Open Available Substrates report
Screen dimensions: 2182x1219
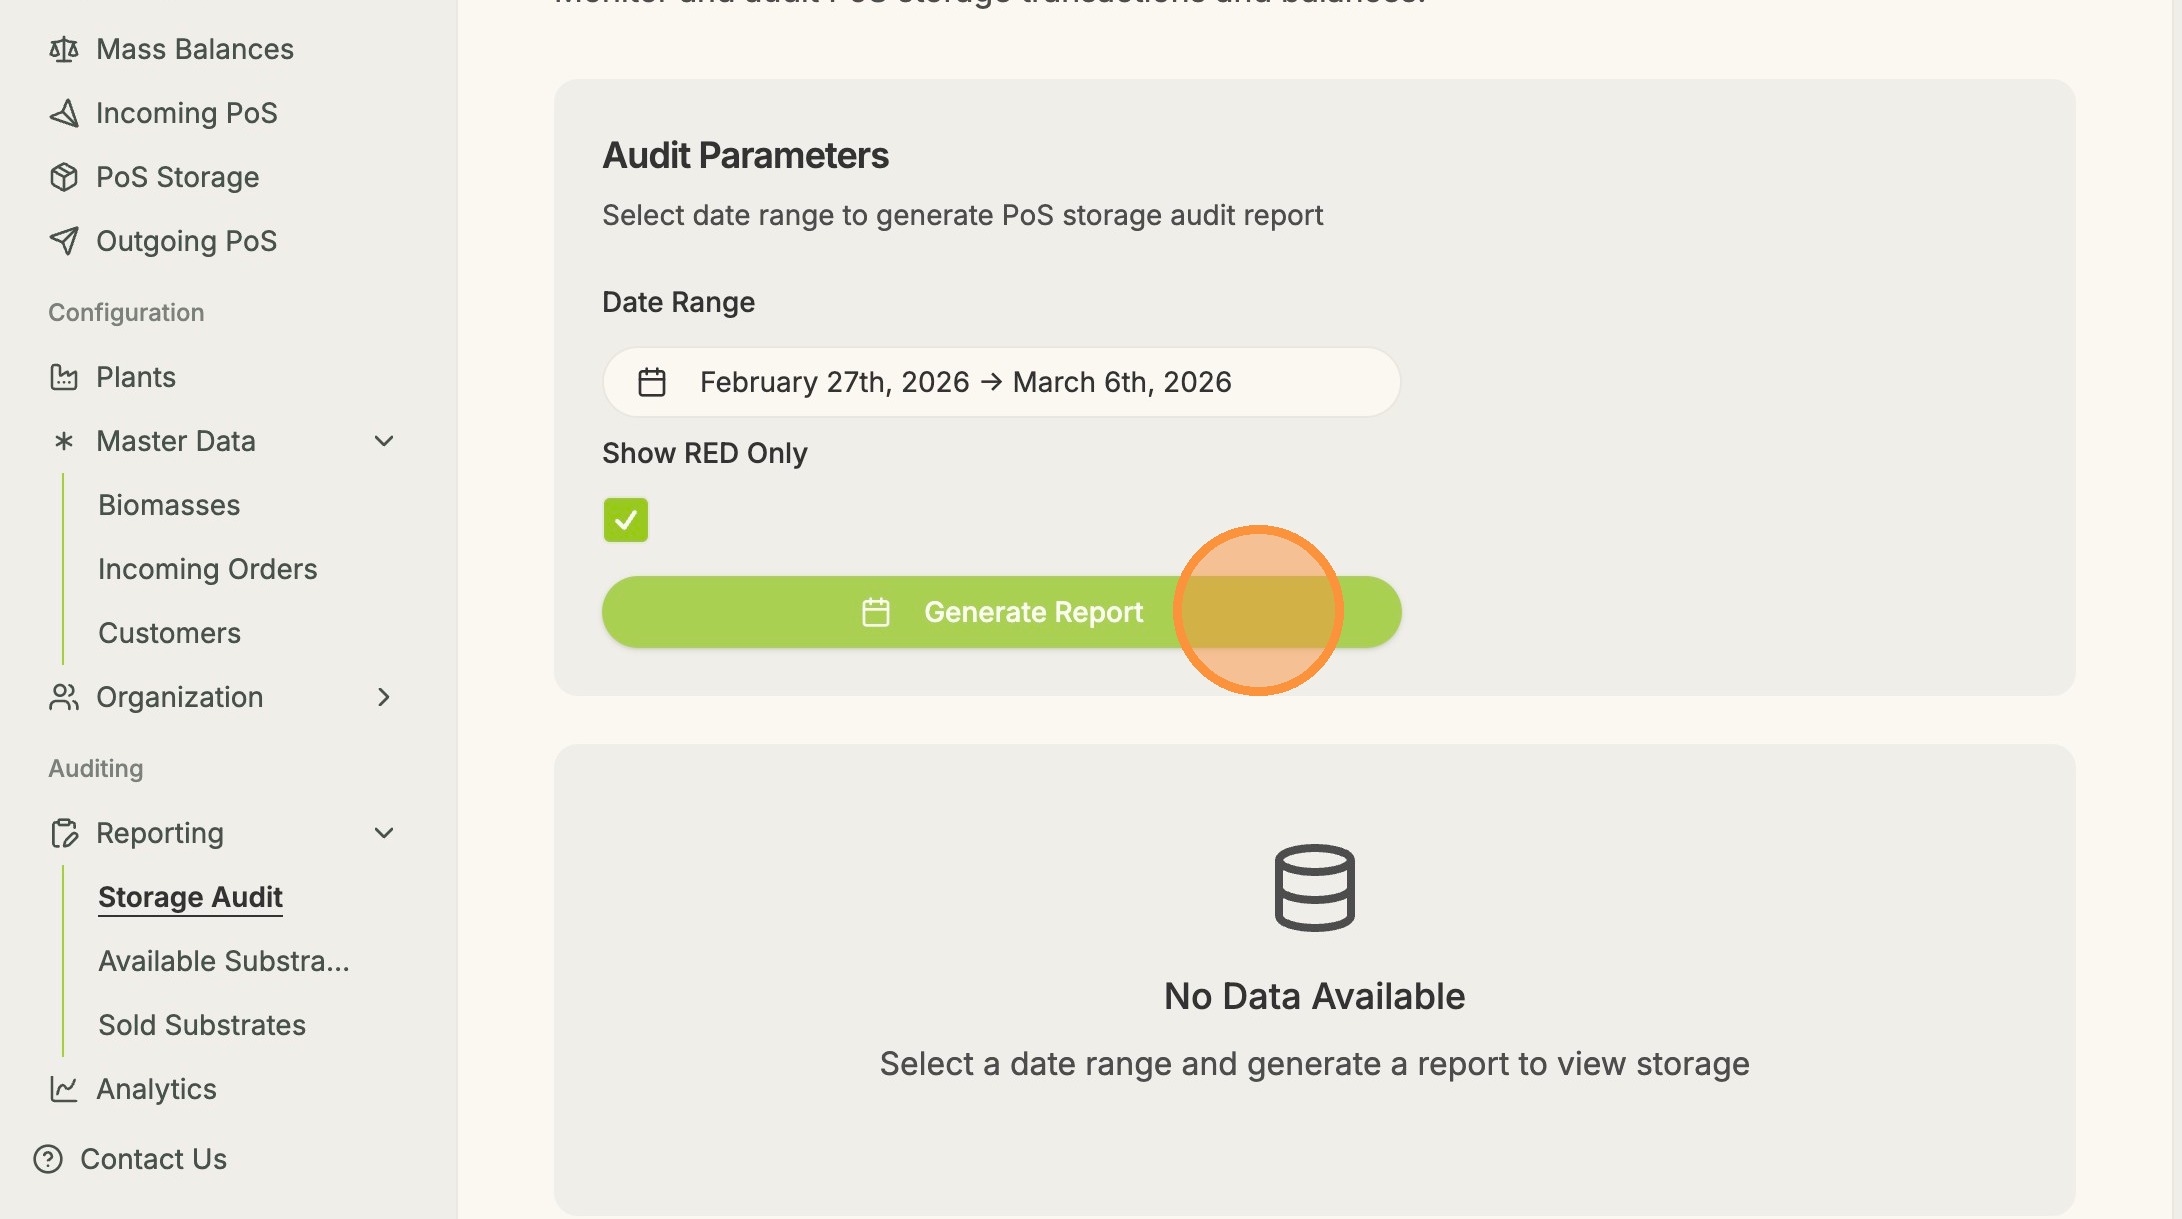(x=224, y=961)
